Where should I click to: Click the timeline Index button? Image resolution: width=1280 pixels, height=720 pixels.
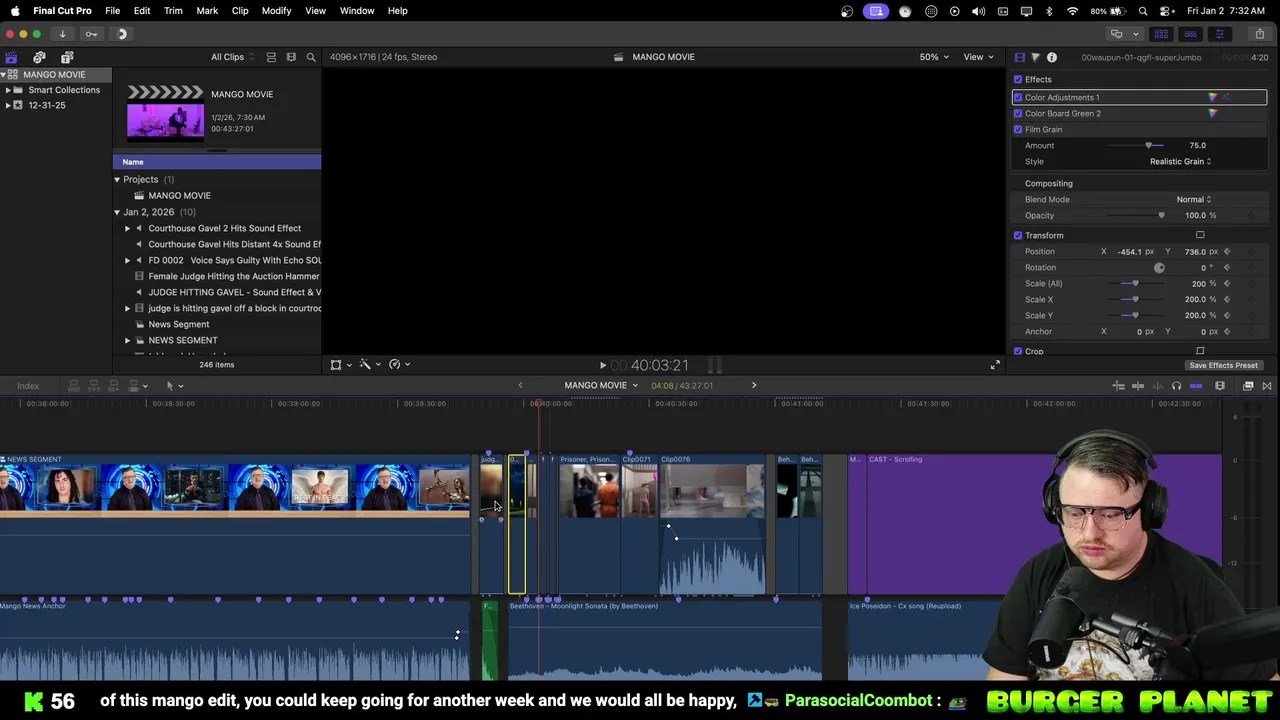click(x=28, y=386)
